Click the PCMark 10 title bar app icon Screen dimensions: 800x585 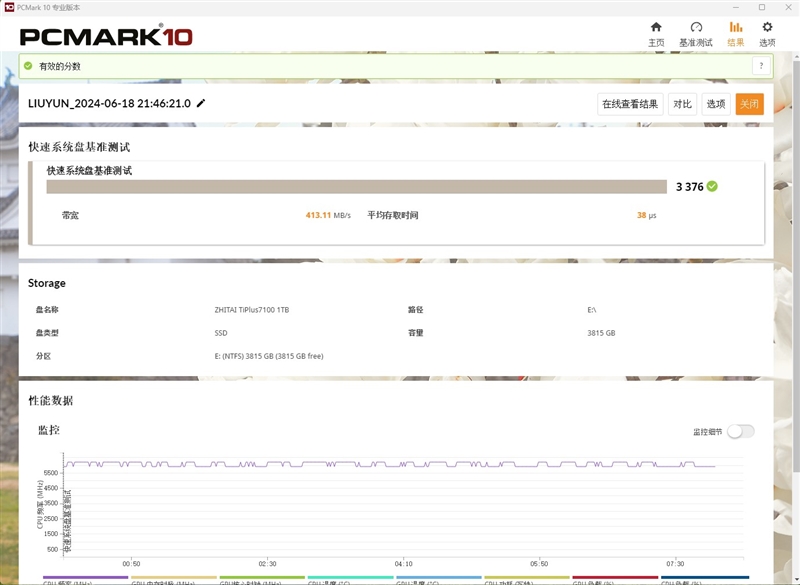coord(9,7)
